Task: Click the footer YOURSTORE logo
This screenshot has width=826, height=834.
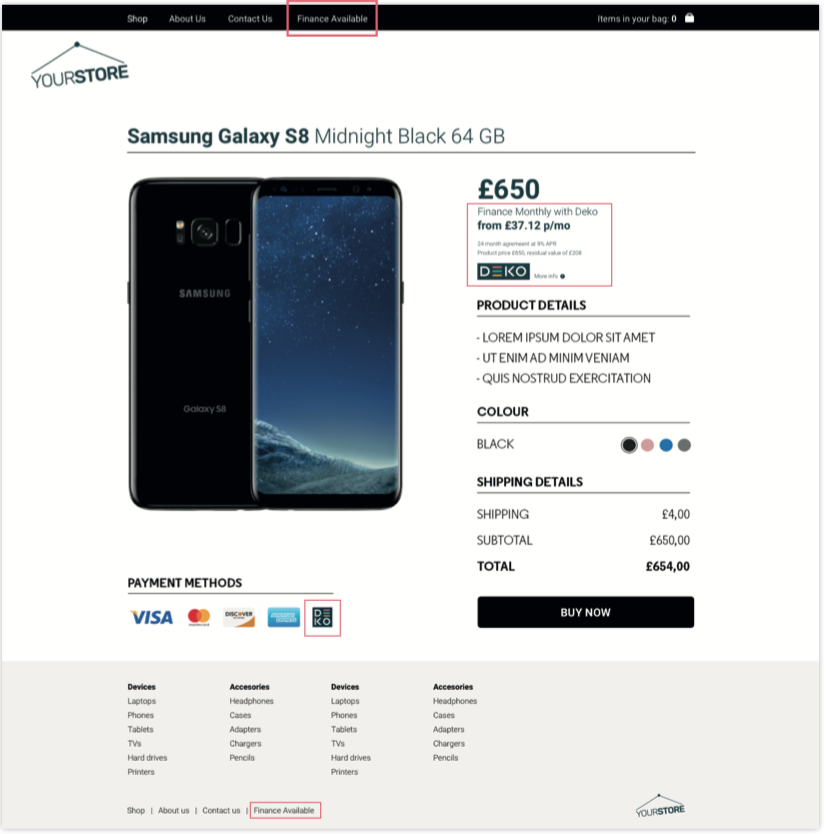Action: 660,806
